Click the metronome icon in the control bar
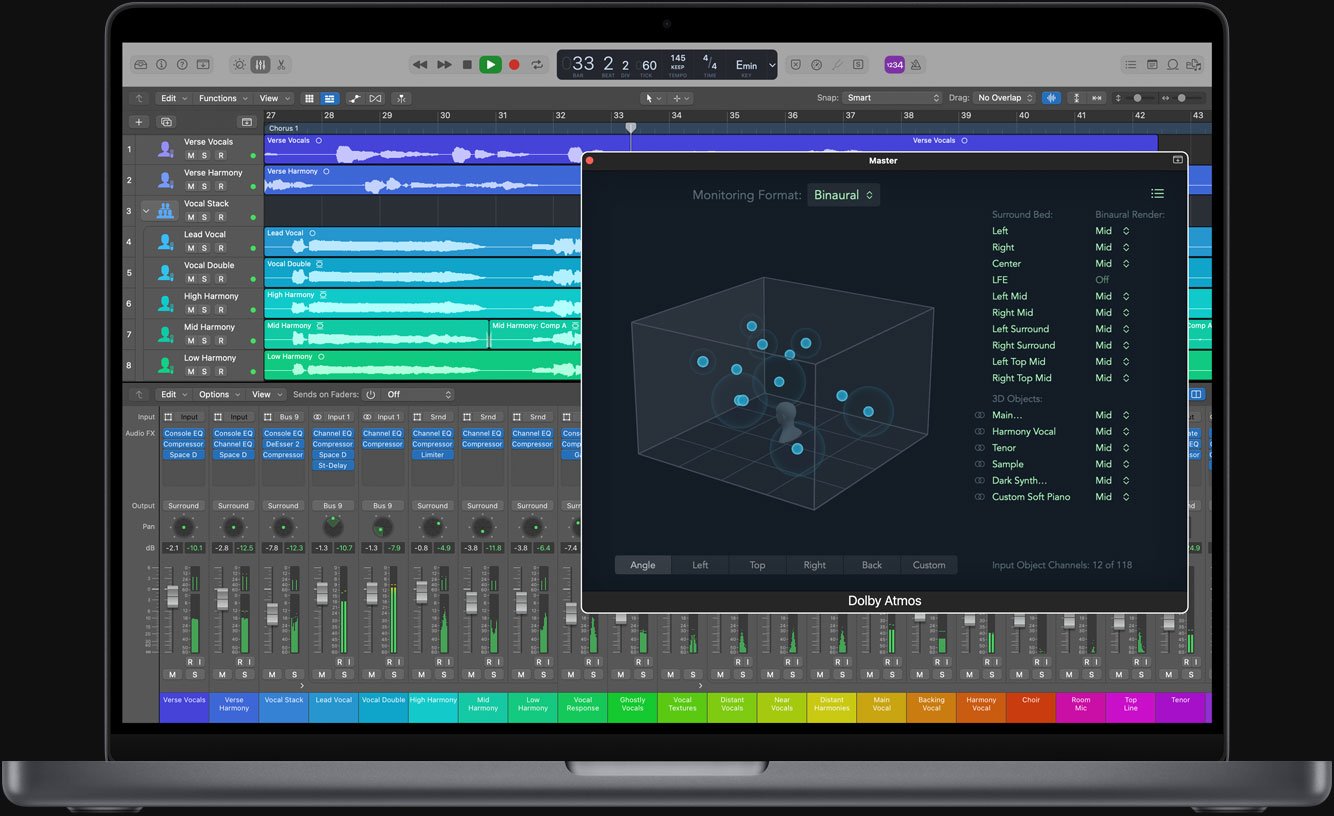 coord(915,64)
